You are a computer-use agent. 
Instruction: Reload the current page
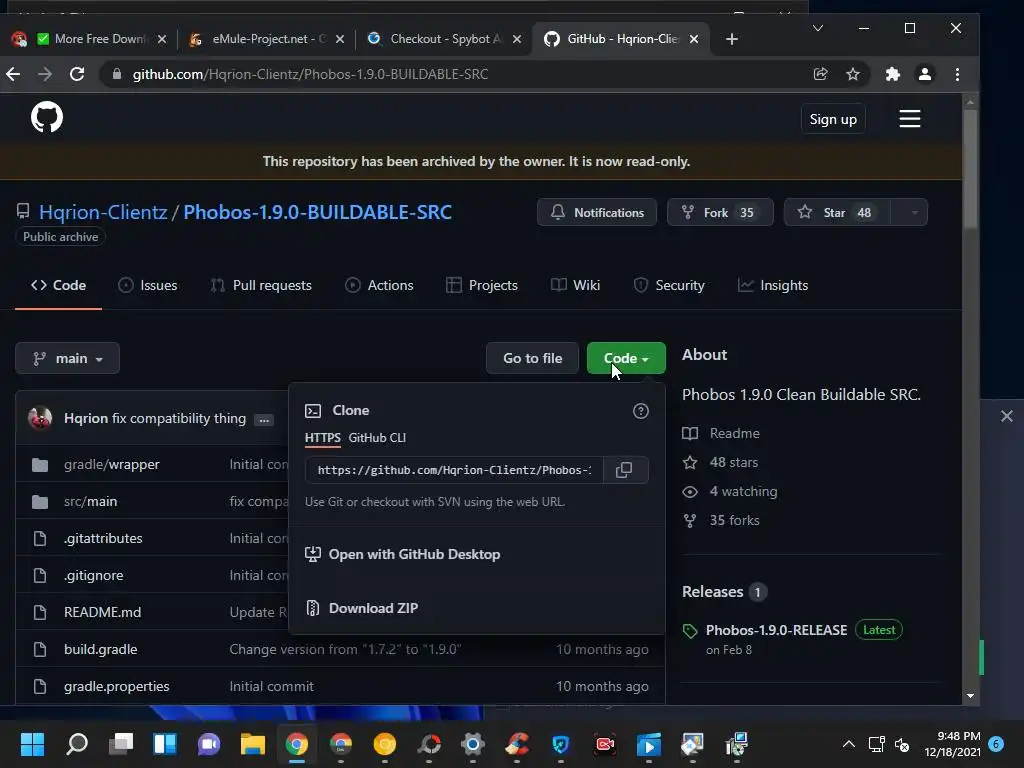(x=77, y=74)
